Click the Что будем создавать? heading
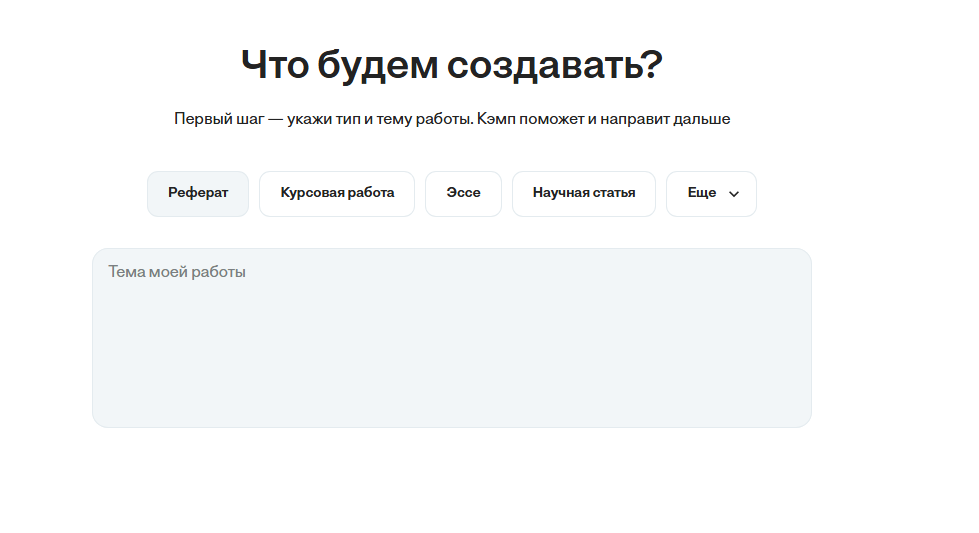 click(x=451, y=66)
